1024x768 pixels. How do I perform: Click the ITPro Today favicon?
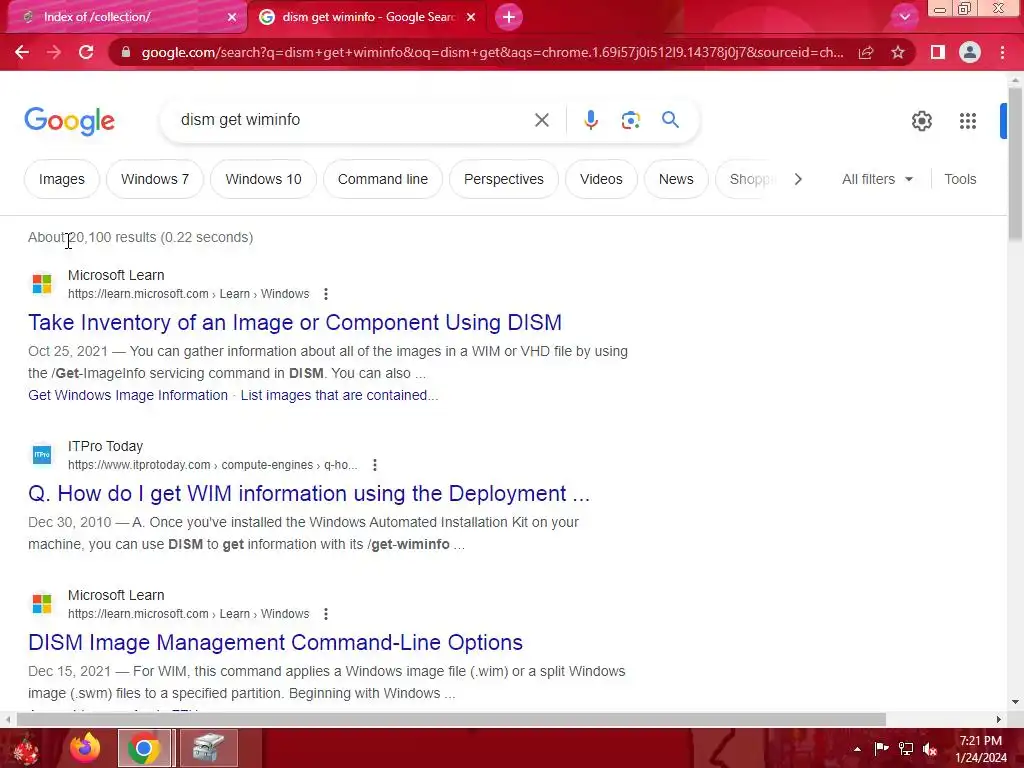pyautogui.click(x=42, y=455)
